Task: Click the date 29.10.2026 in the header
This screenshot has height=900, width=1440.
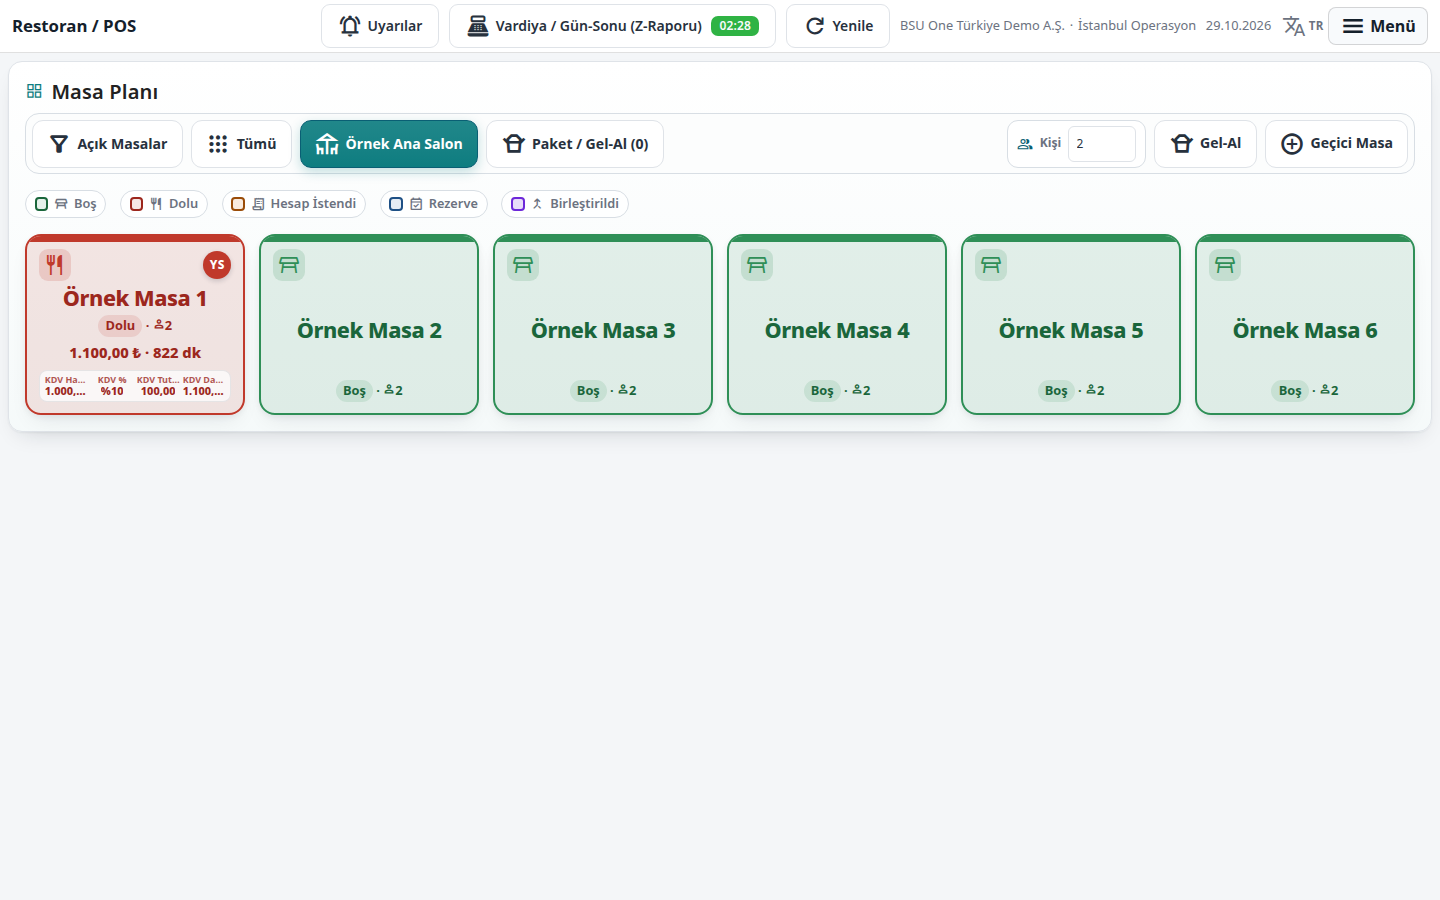Action: click(x=1238, y=26)
